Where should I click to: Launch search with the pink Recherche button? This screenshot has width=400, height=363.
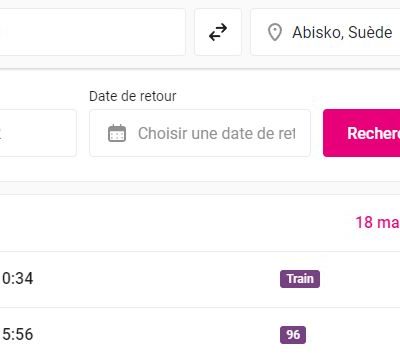[362, 133]
